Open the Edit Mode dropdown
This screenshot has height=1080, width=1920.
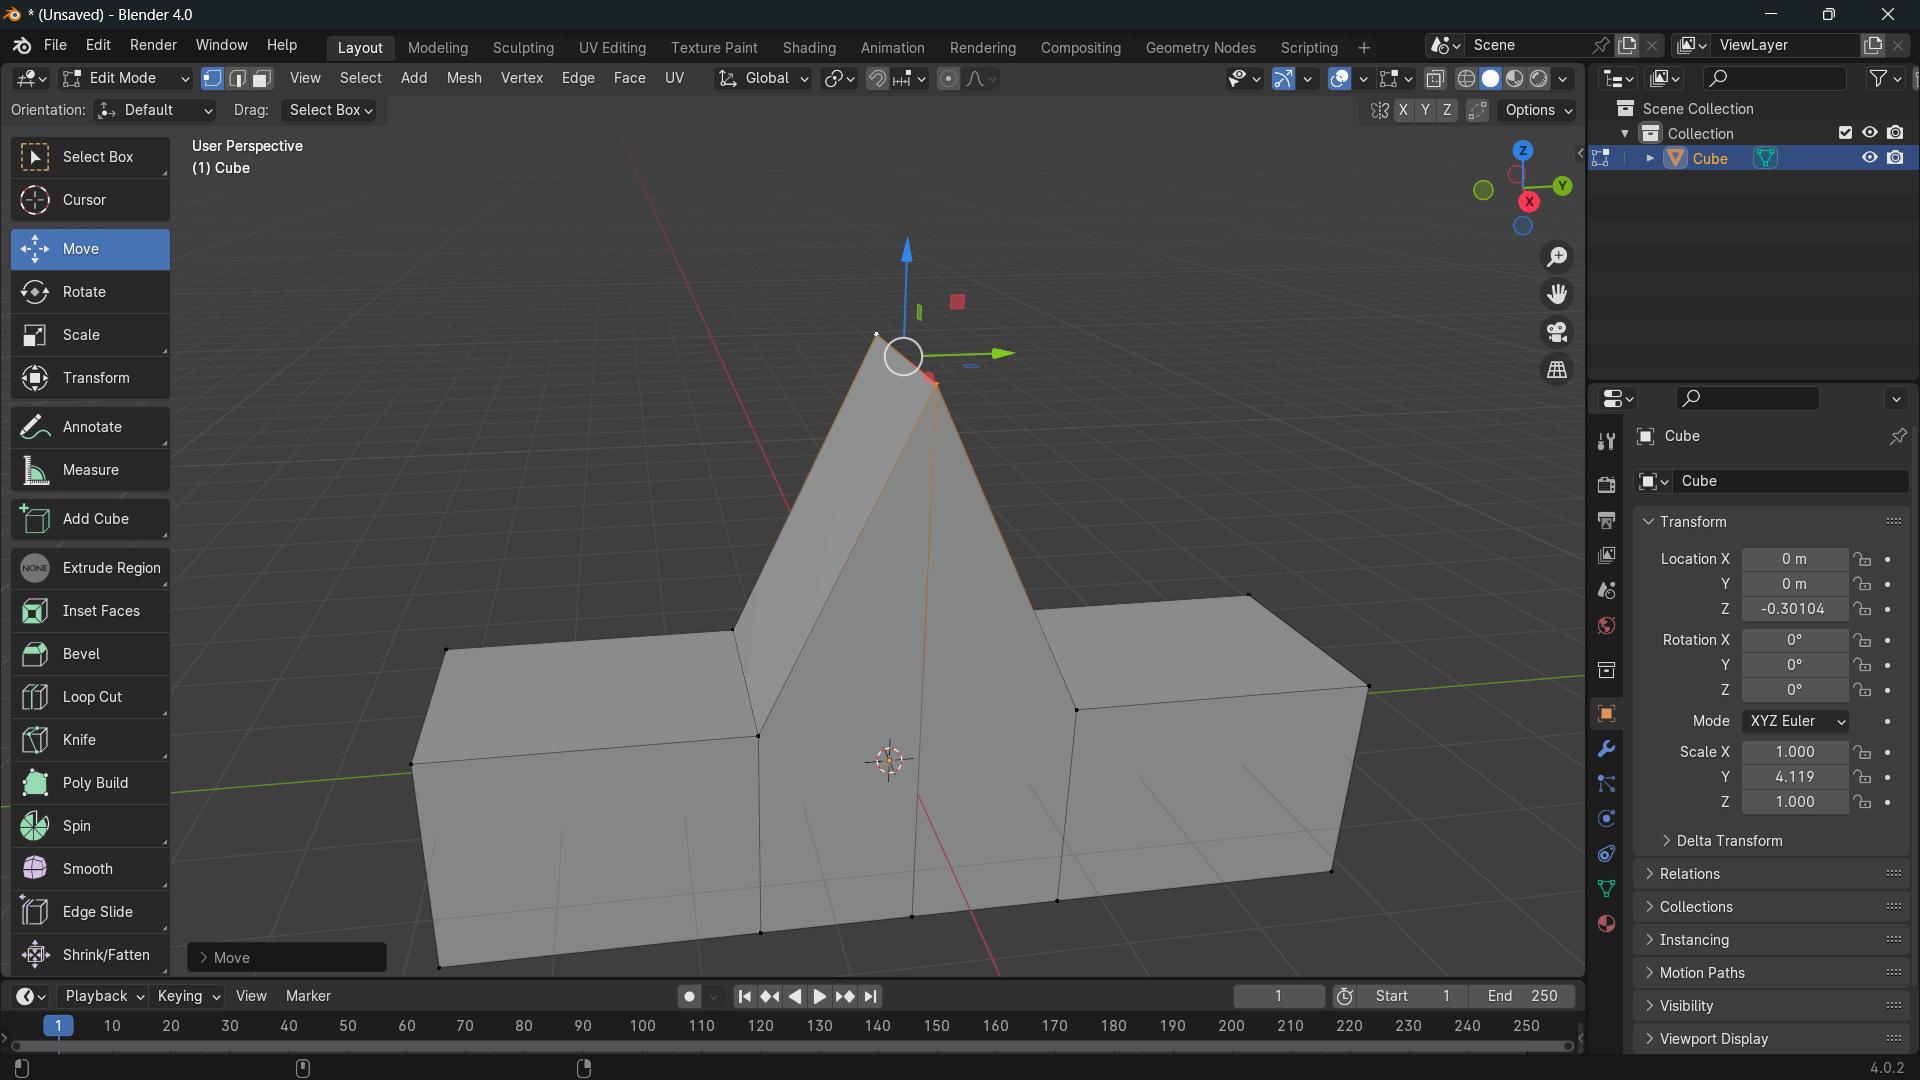[x=126, y=79]
